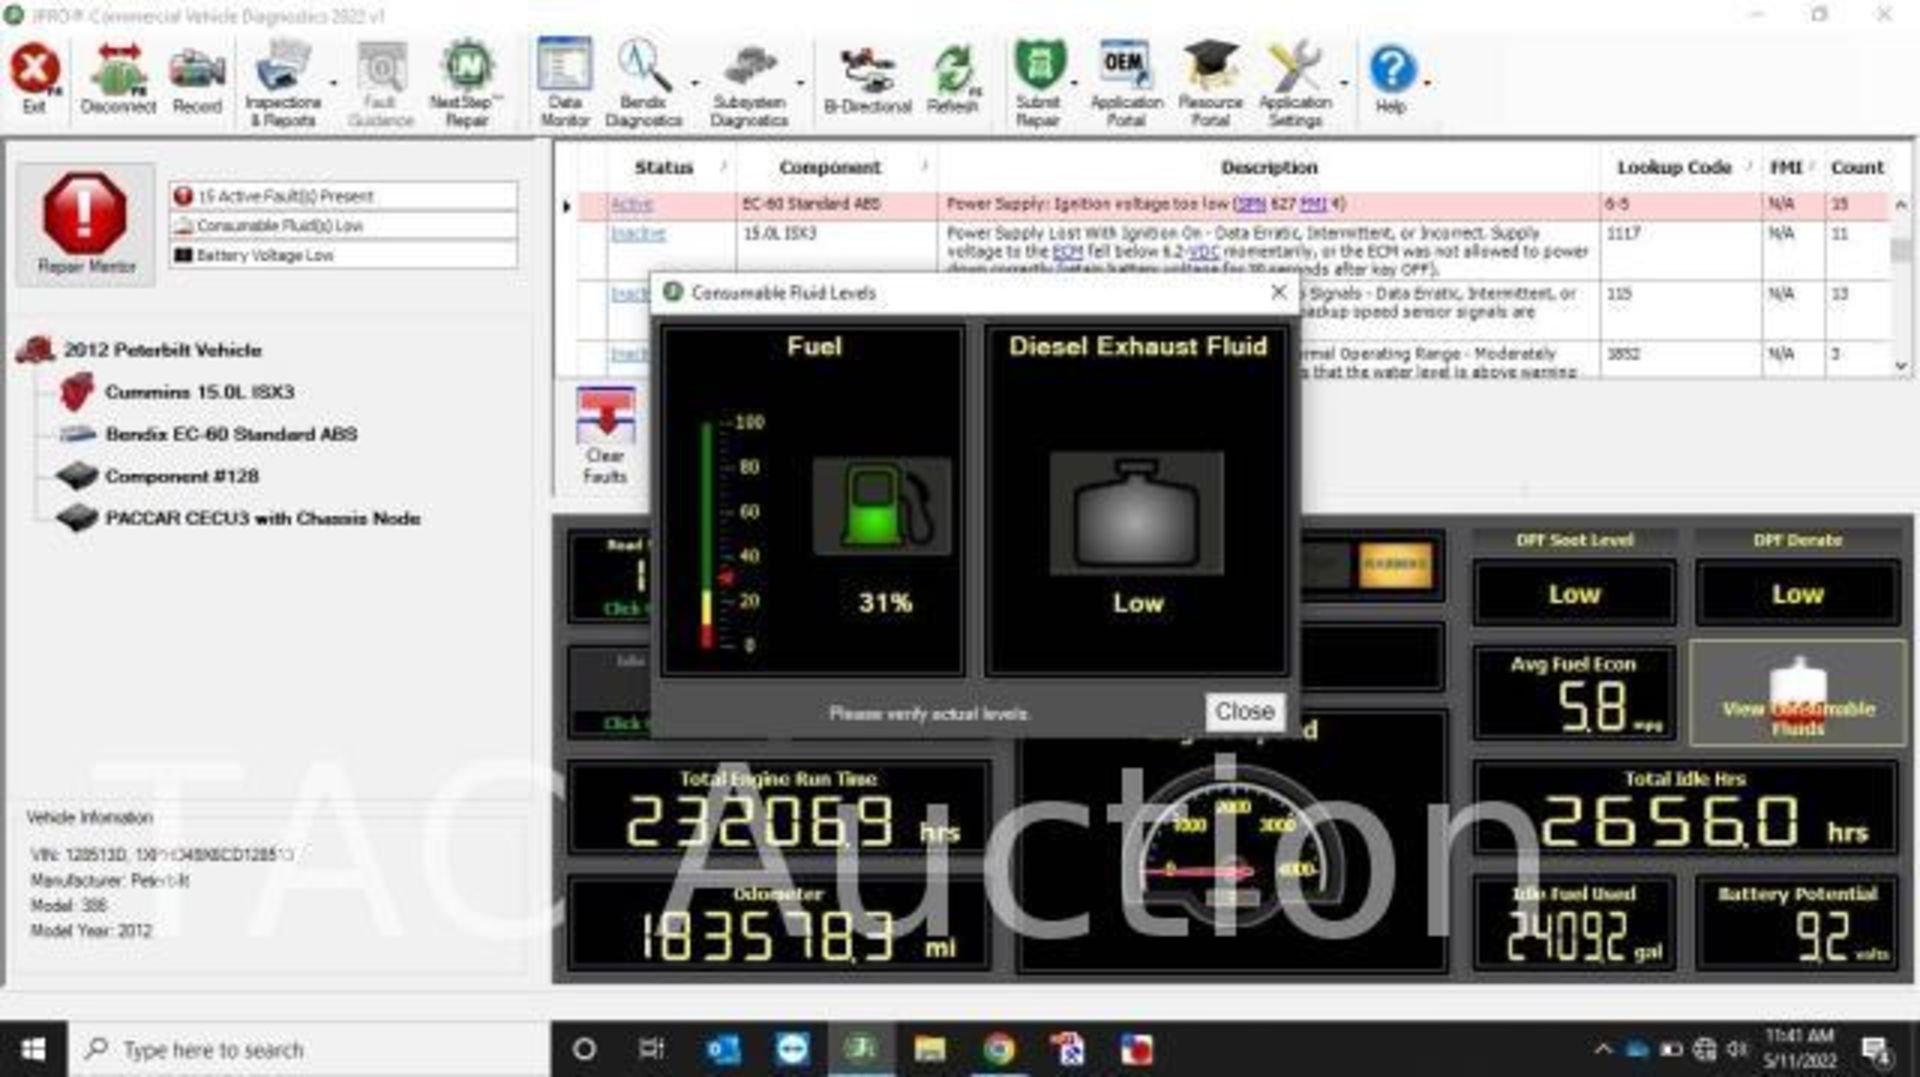Open Bendix Diagnostics
Screen dimensions: 1920x1077
[643, 84]
